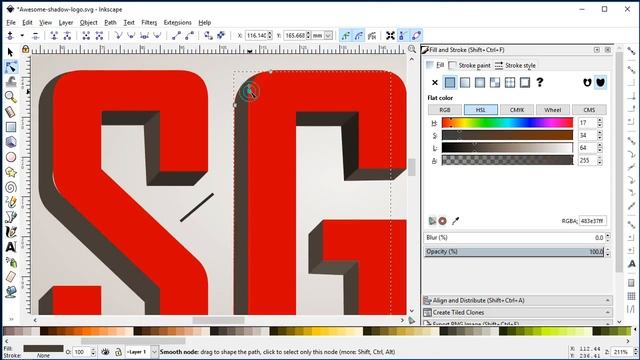Choose Pattern paint type
This screenshot has width=640, height=360.
point(510,82)
